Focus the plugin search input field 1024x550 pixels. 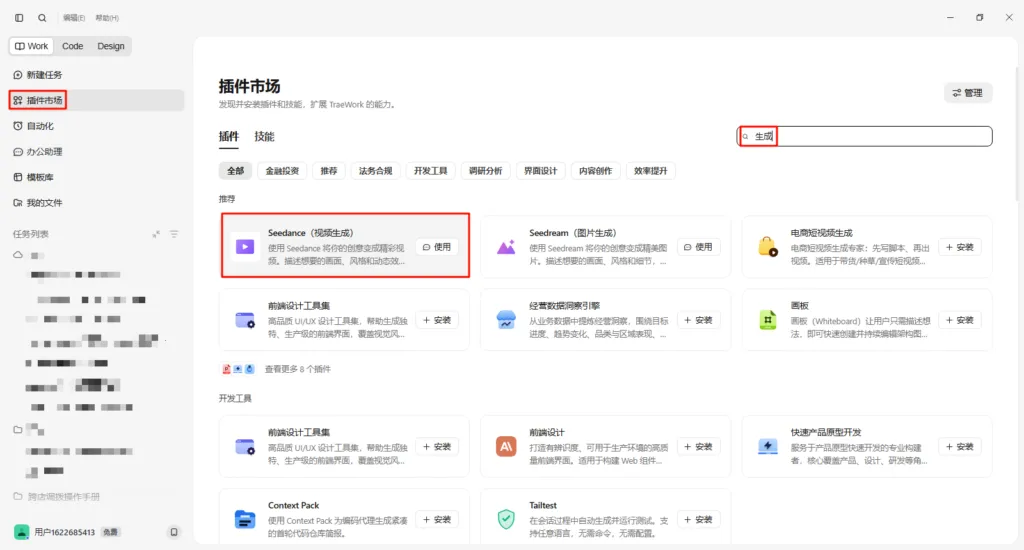pyautogui.click(x=865, y=136)
